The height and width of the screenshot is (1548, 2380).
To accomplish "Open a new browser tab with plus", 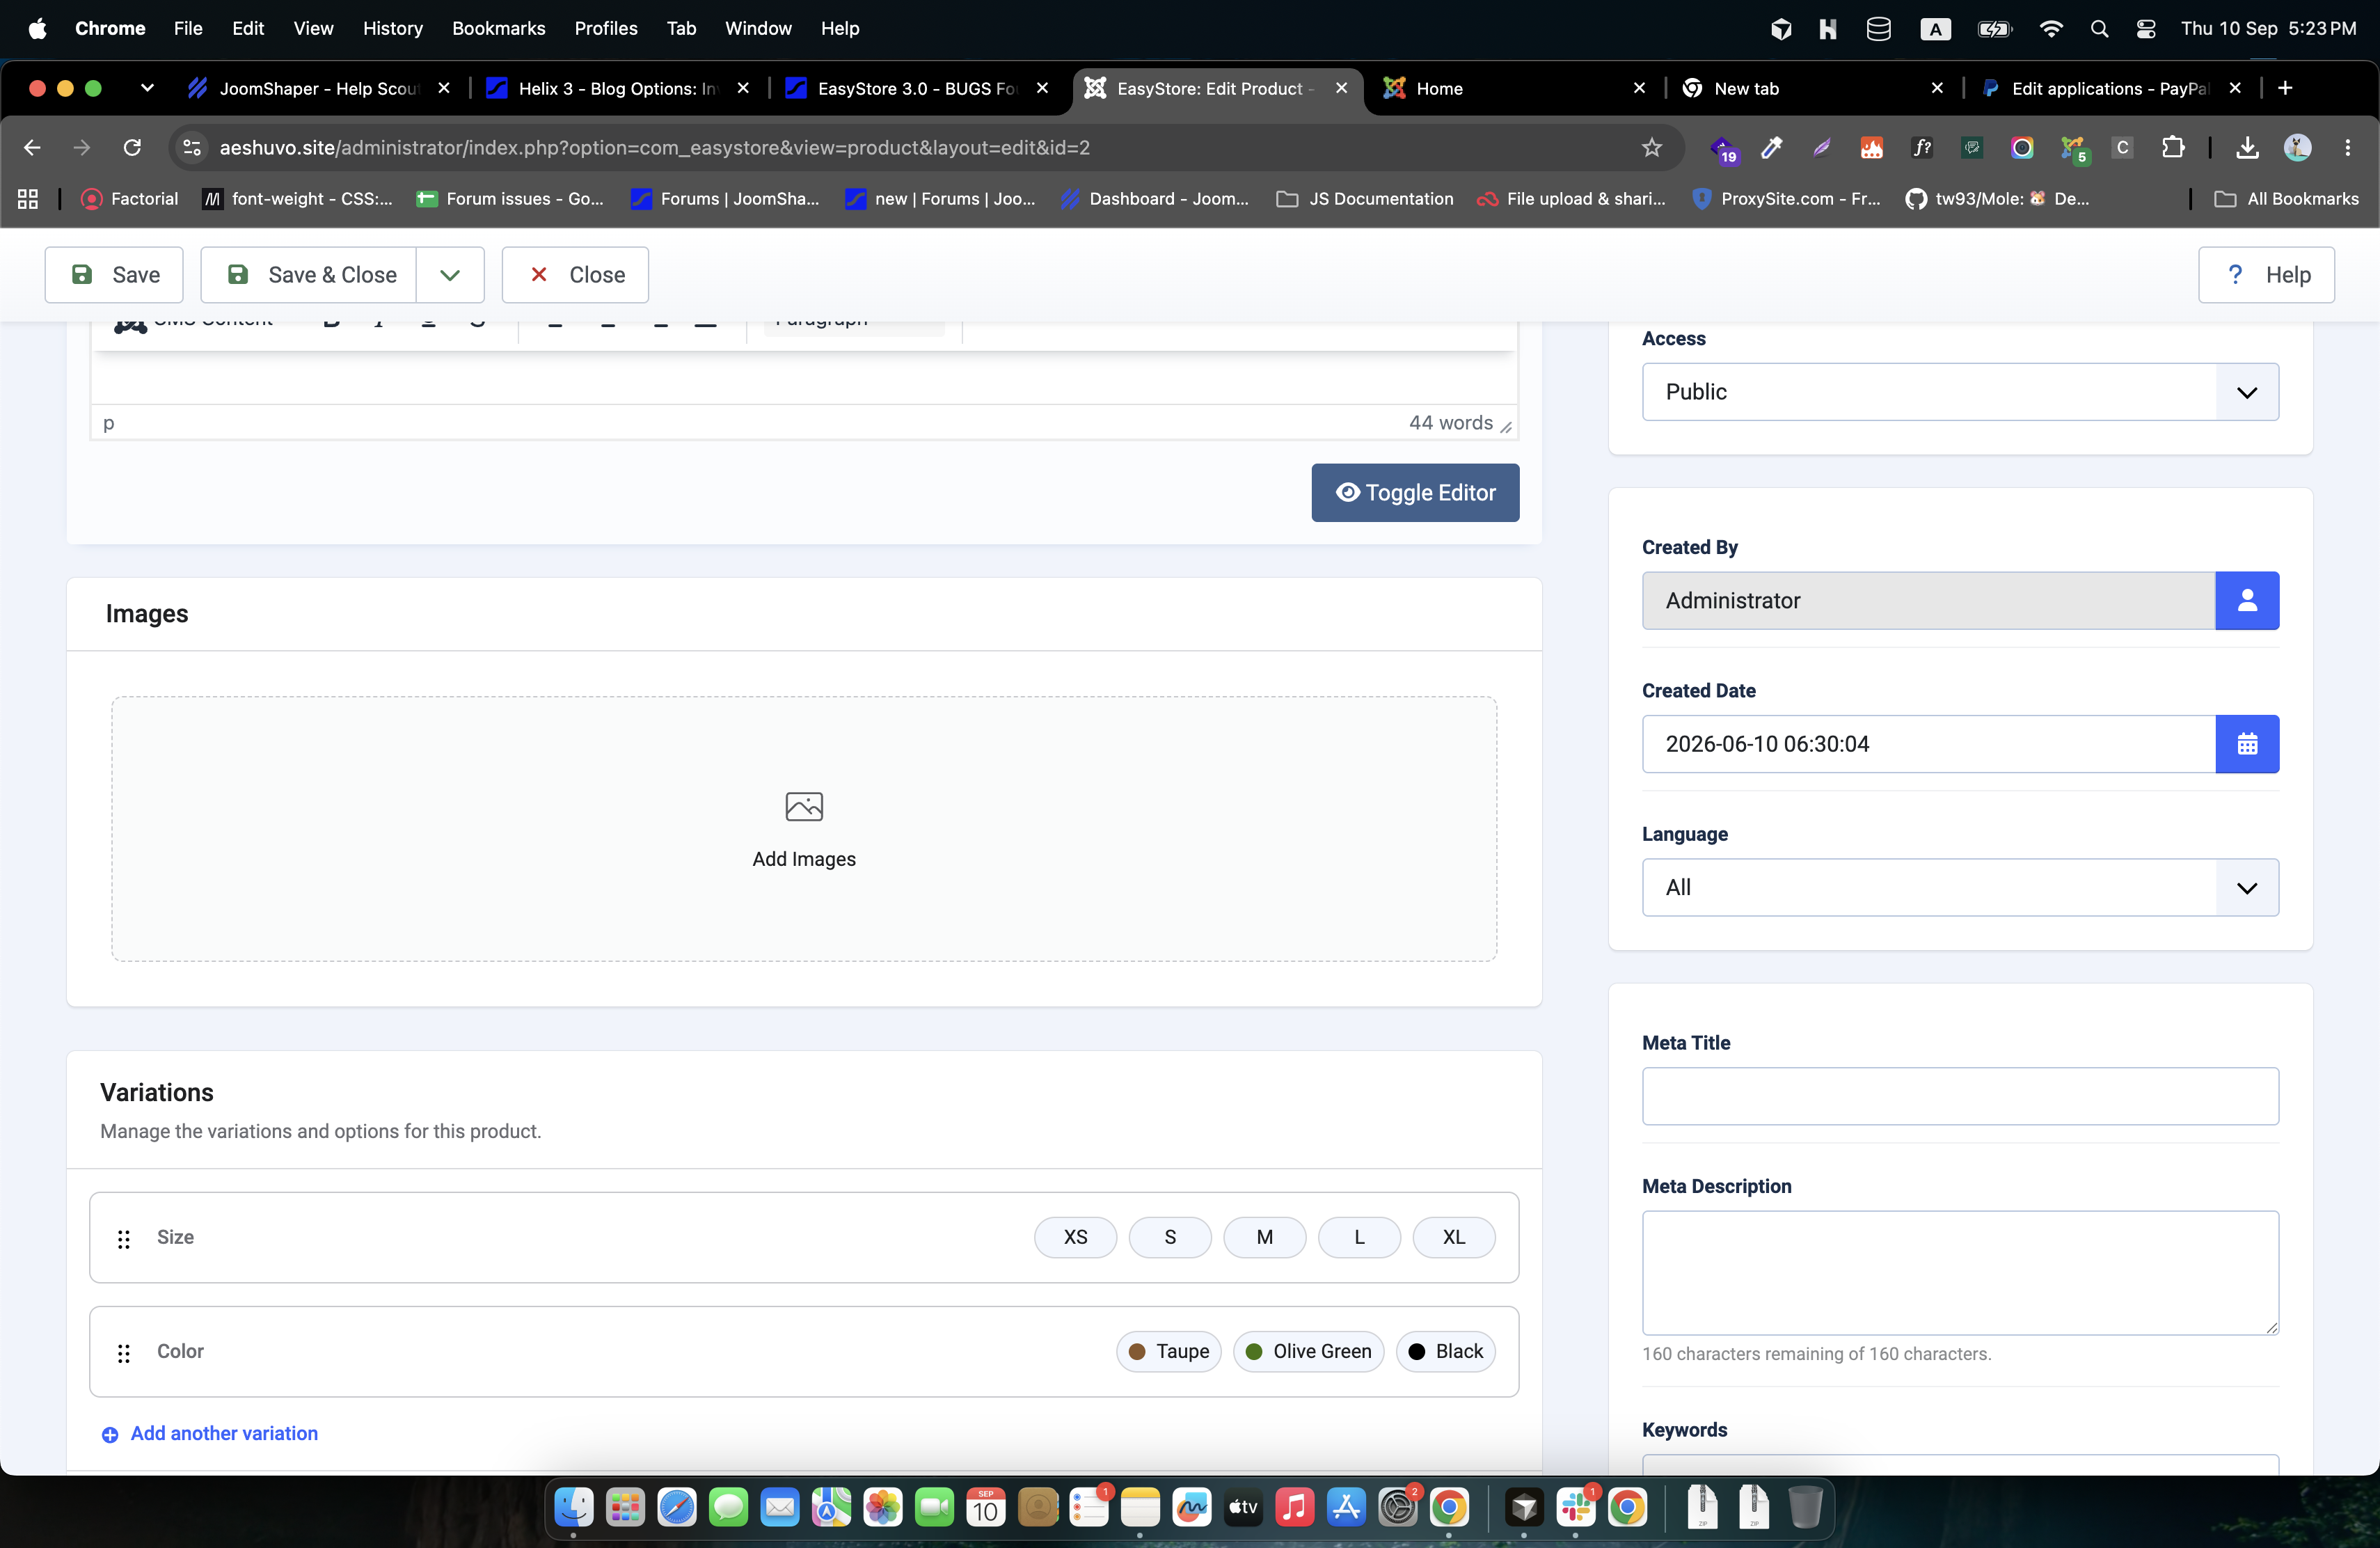I will click(x=2285, y=88).
